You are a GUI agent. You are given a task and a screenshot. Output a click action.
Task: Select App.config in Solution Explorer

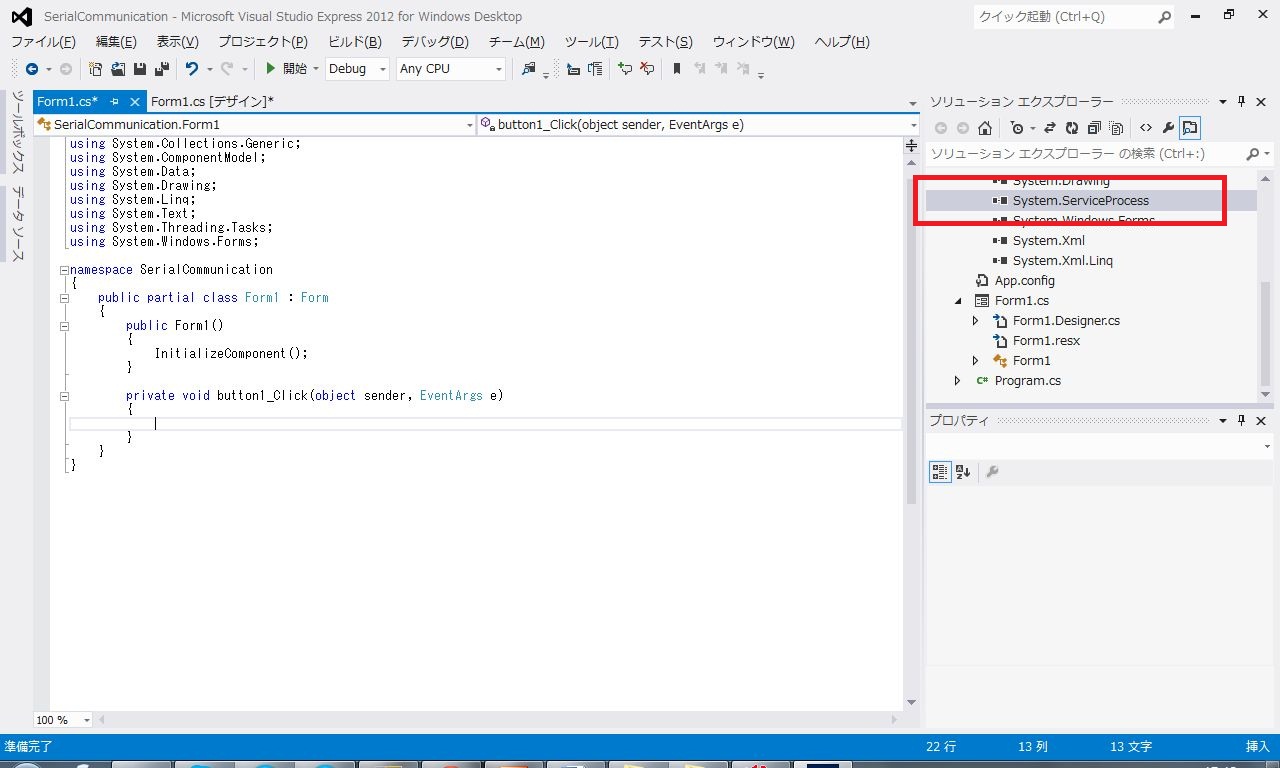coord(1024,281)
